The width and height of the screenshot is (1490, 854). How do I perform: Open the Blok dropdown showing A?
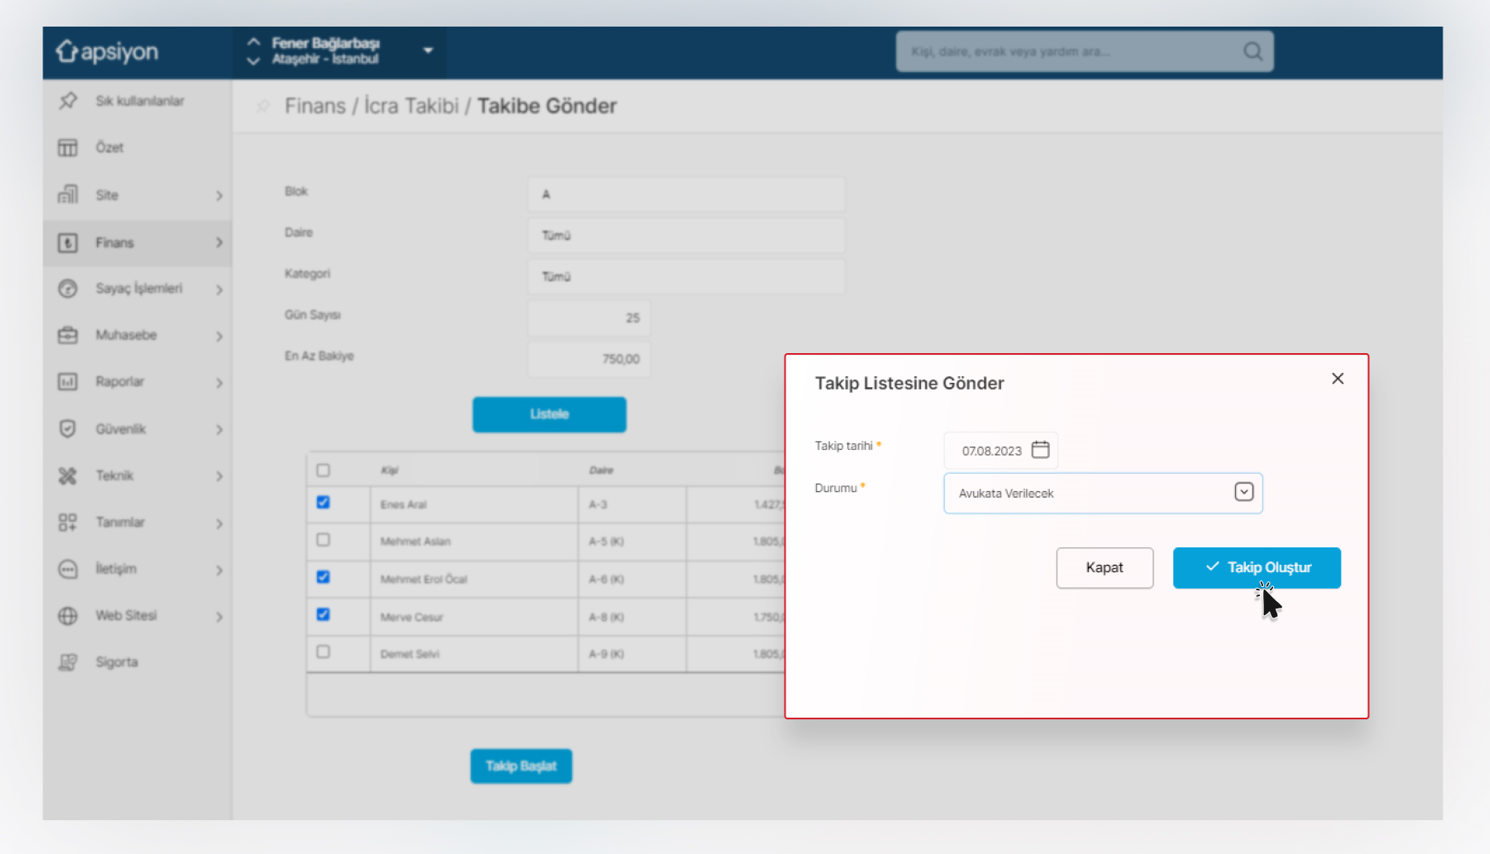coord(686,194)
